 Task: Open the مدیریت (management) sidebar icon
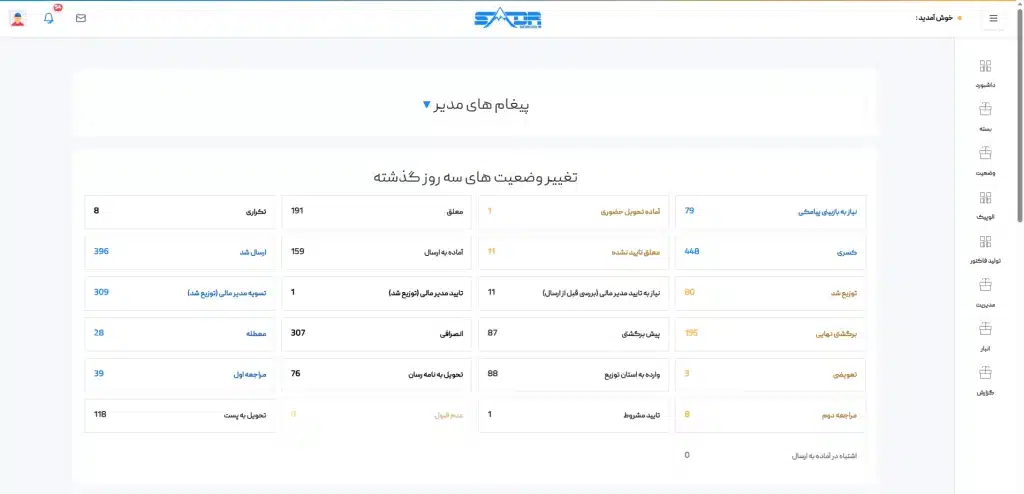(985, 285)
